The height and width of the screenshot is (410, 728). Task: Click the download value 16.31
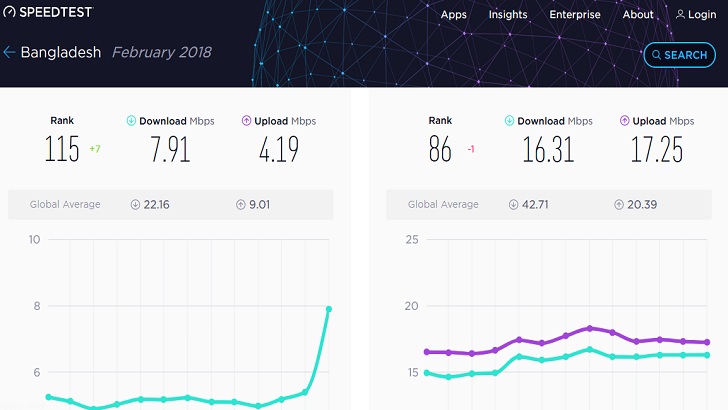click(548, 149)
